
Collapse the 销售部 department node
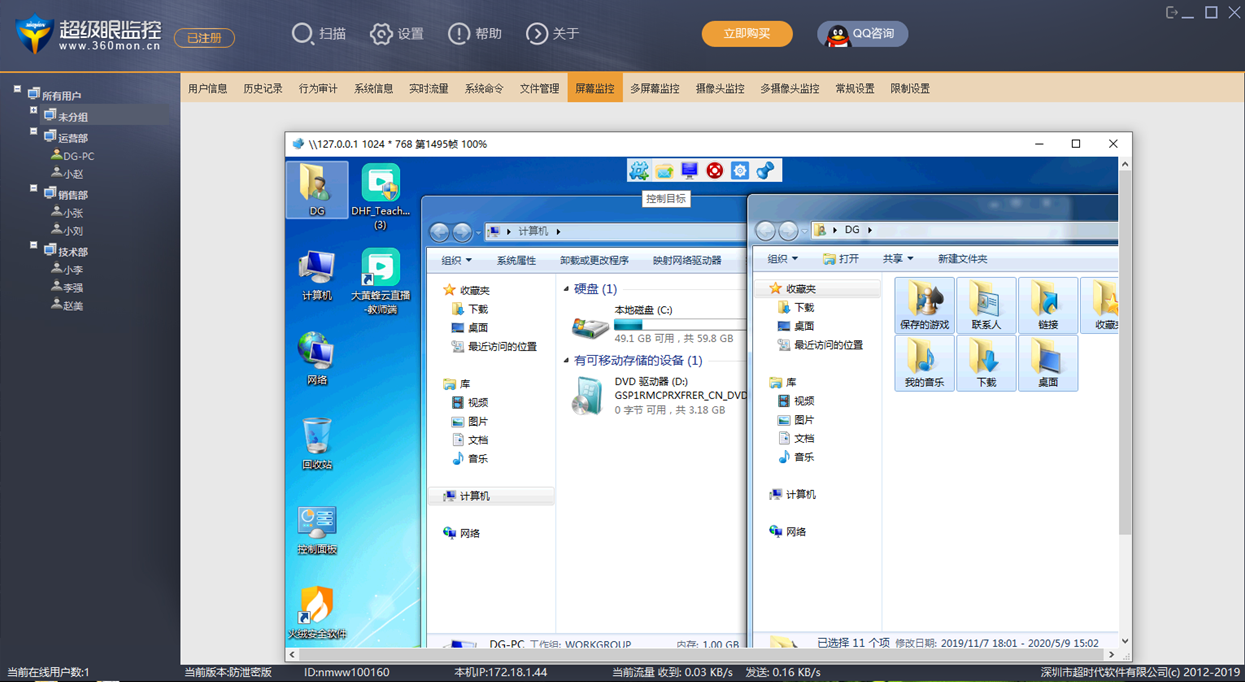coord(33,189)
